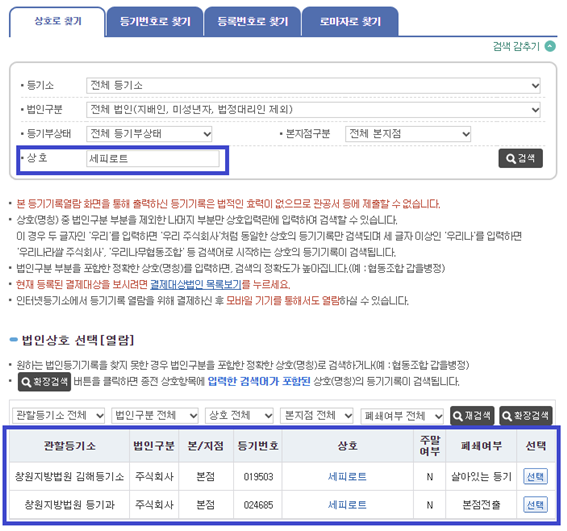This screenshot has height=531, width=567.
Task: Open the 폐쇄여부 전체 filter dropdown
Action: coord(402,416)
